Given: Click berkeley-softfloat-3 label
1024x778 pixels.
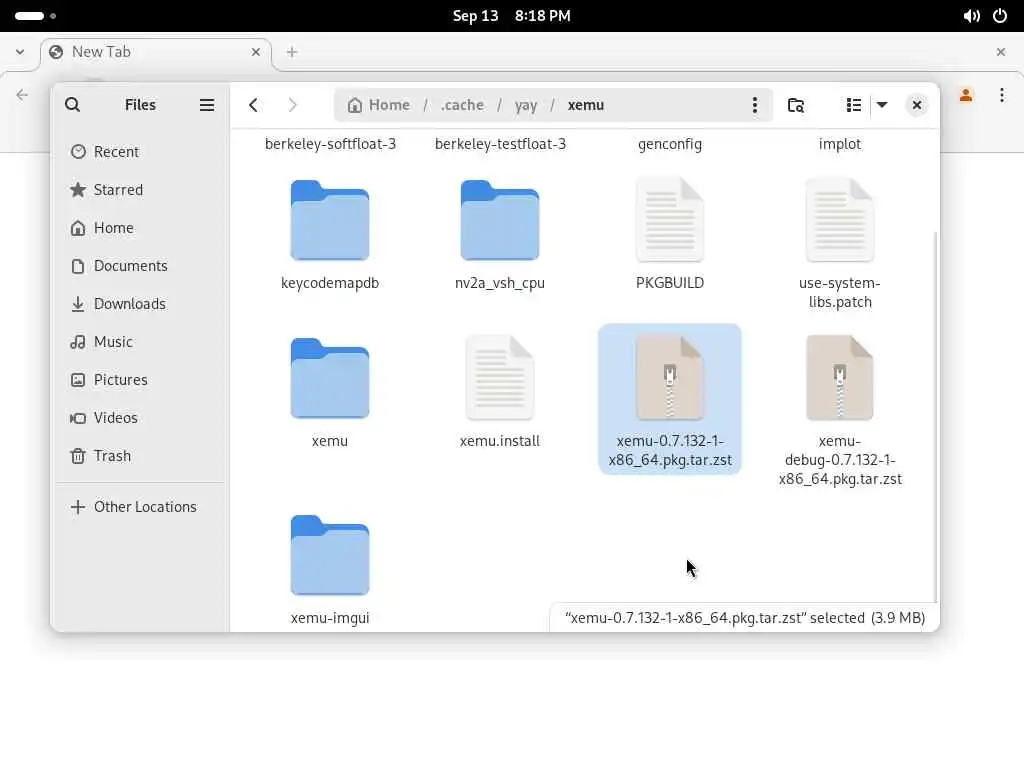Looking at the screenshot, I should (x=330, y=144).
